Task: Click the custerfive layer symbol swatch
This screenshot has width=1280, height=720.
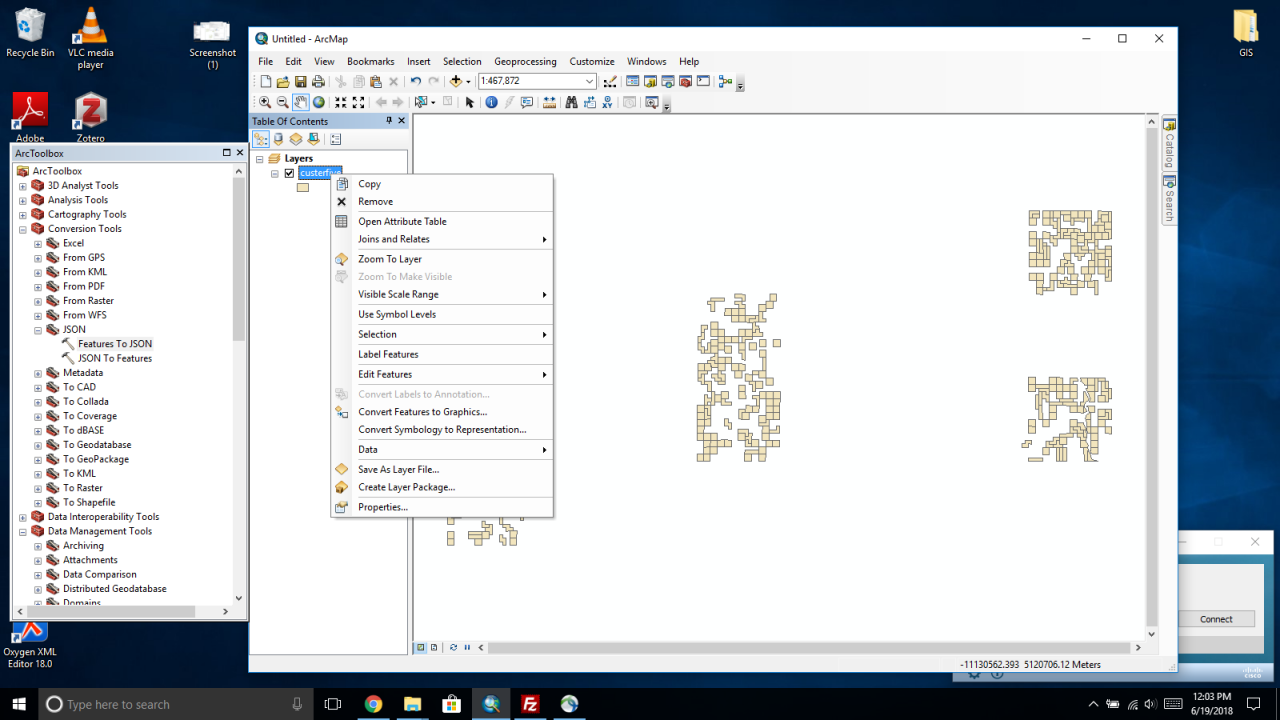Action: point(302,188)
